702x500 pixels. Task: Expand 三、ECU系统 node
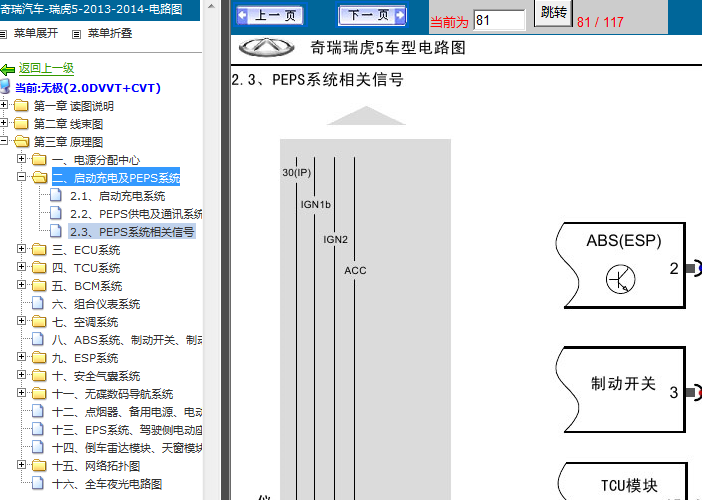click(21, 248)
